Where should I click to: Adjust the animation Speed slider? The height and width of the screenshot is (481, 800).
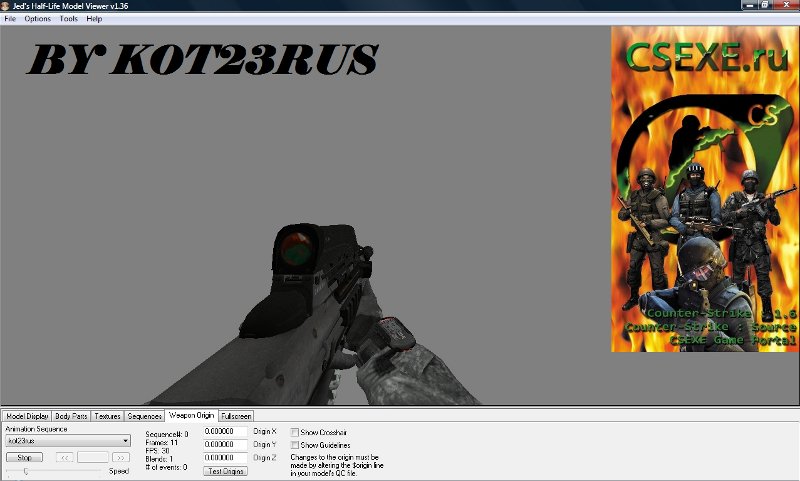(26, 471)
